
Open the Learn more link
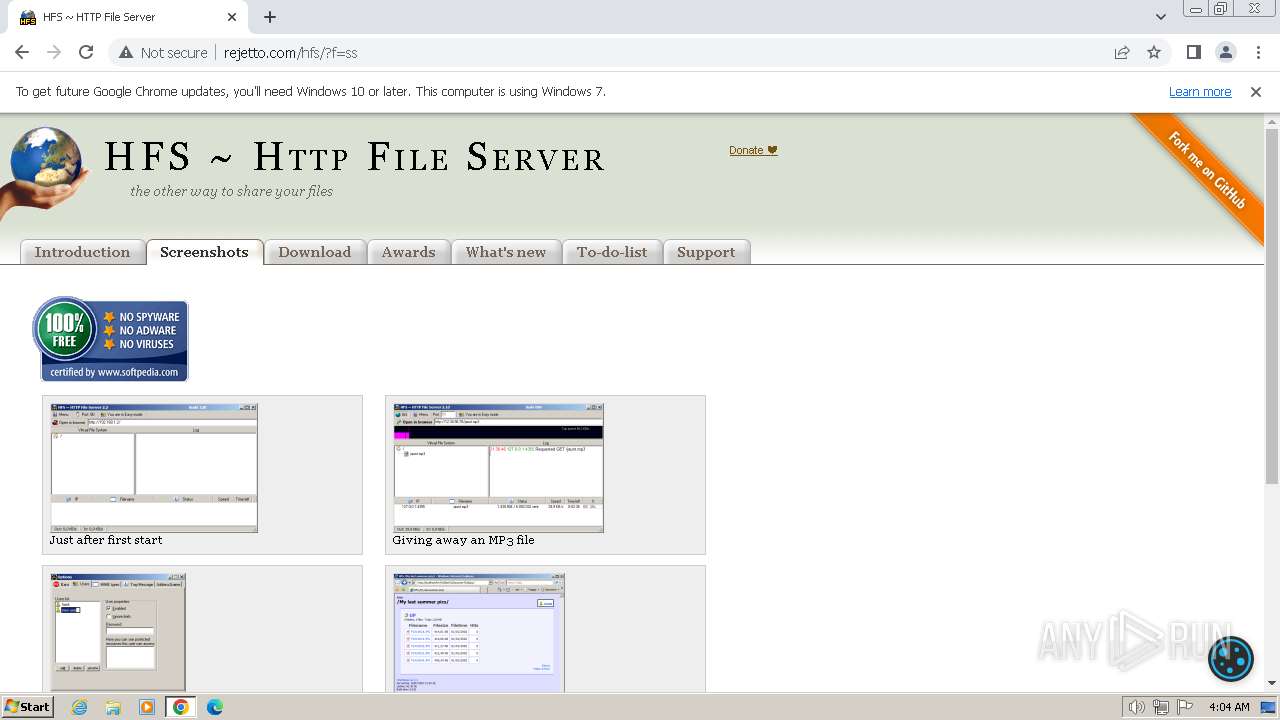1200,91
